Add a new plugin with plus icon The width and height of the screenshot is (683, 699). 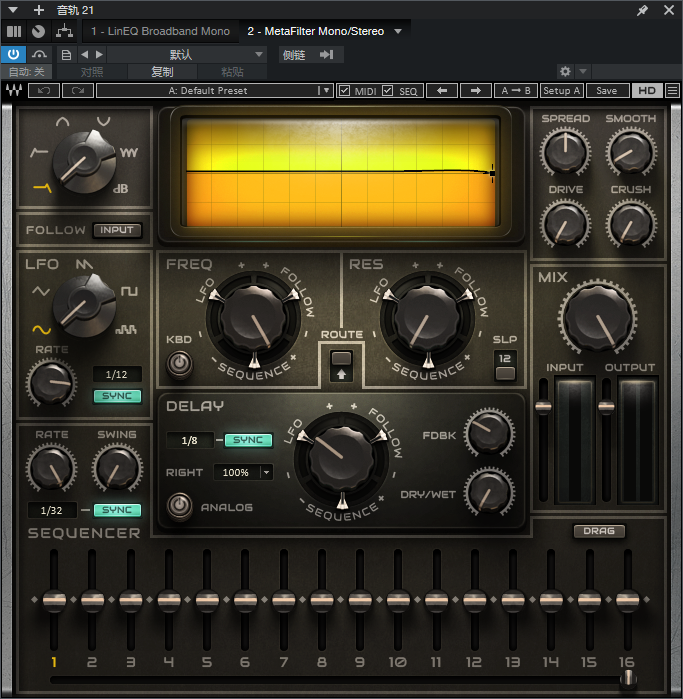39,10
